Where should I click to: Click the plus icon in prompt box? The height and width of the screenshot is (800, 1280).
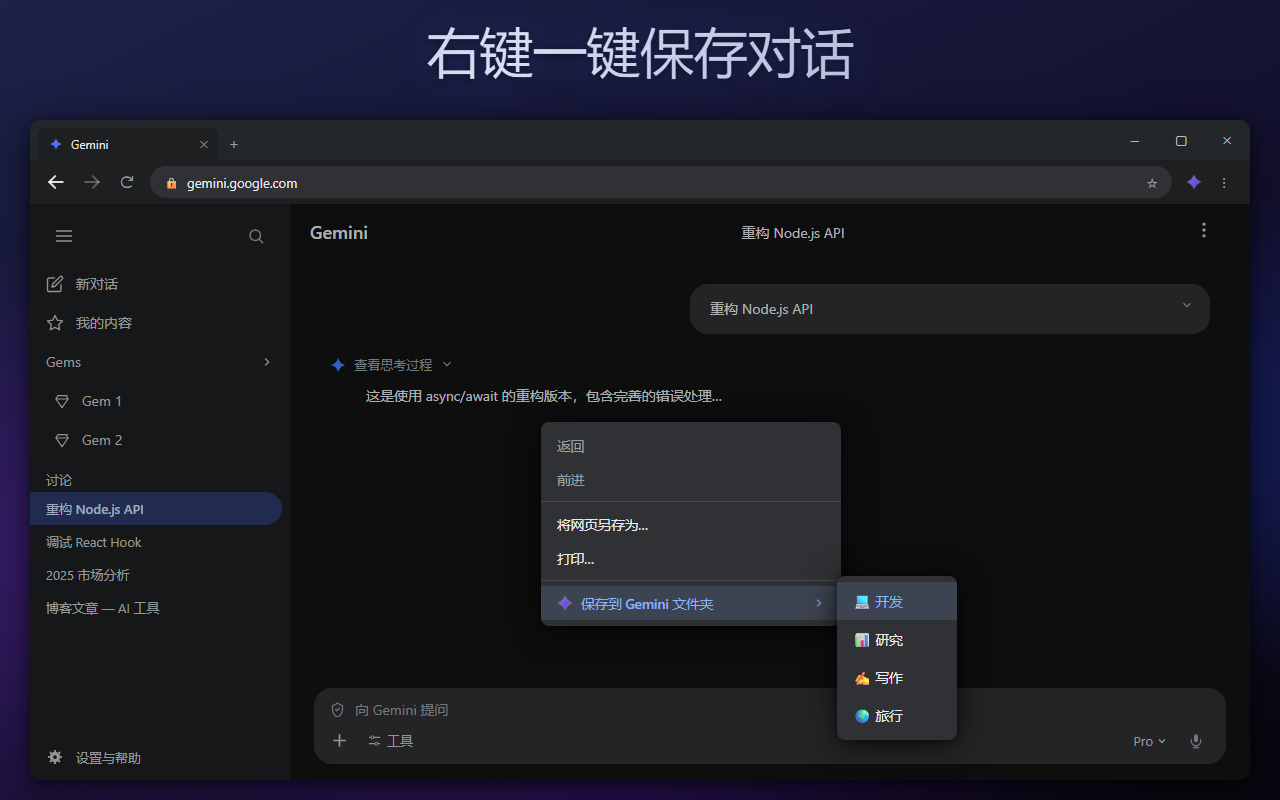339,740
